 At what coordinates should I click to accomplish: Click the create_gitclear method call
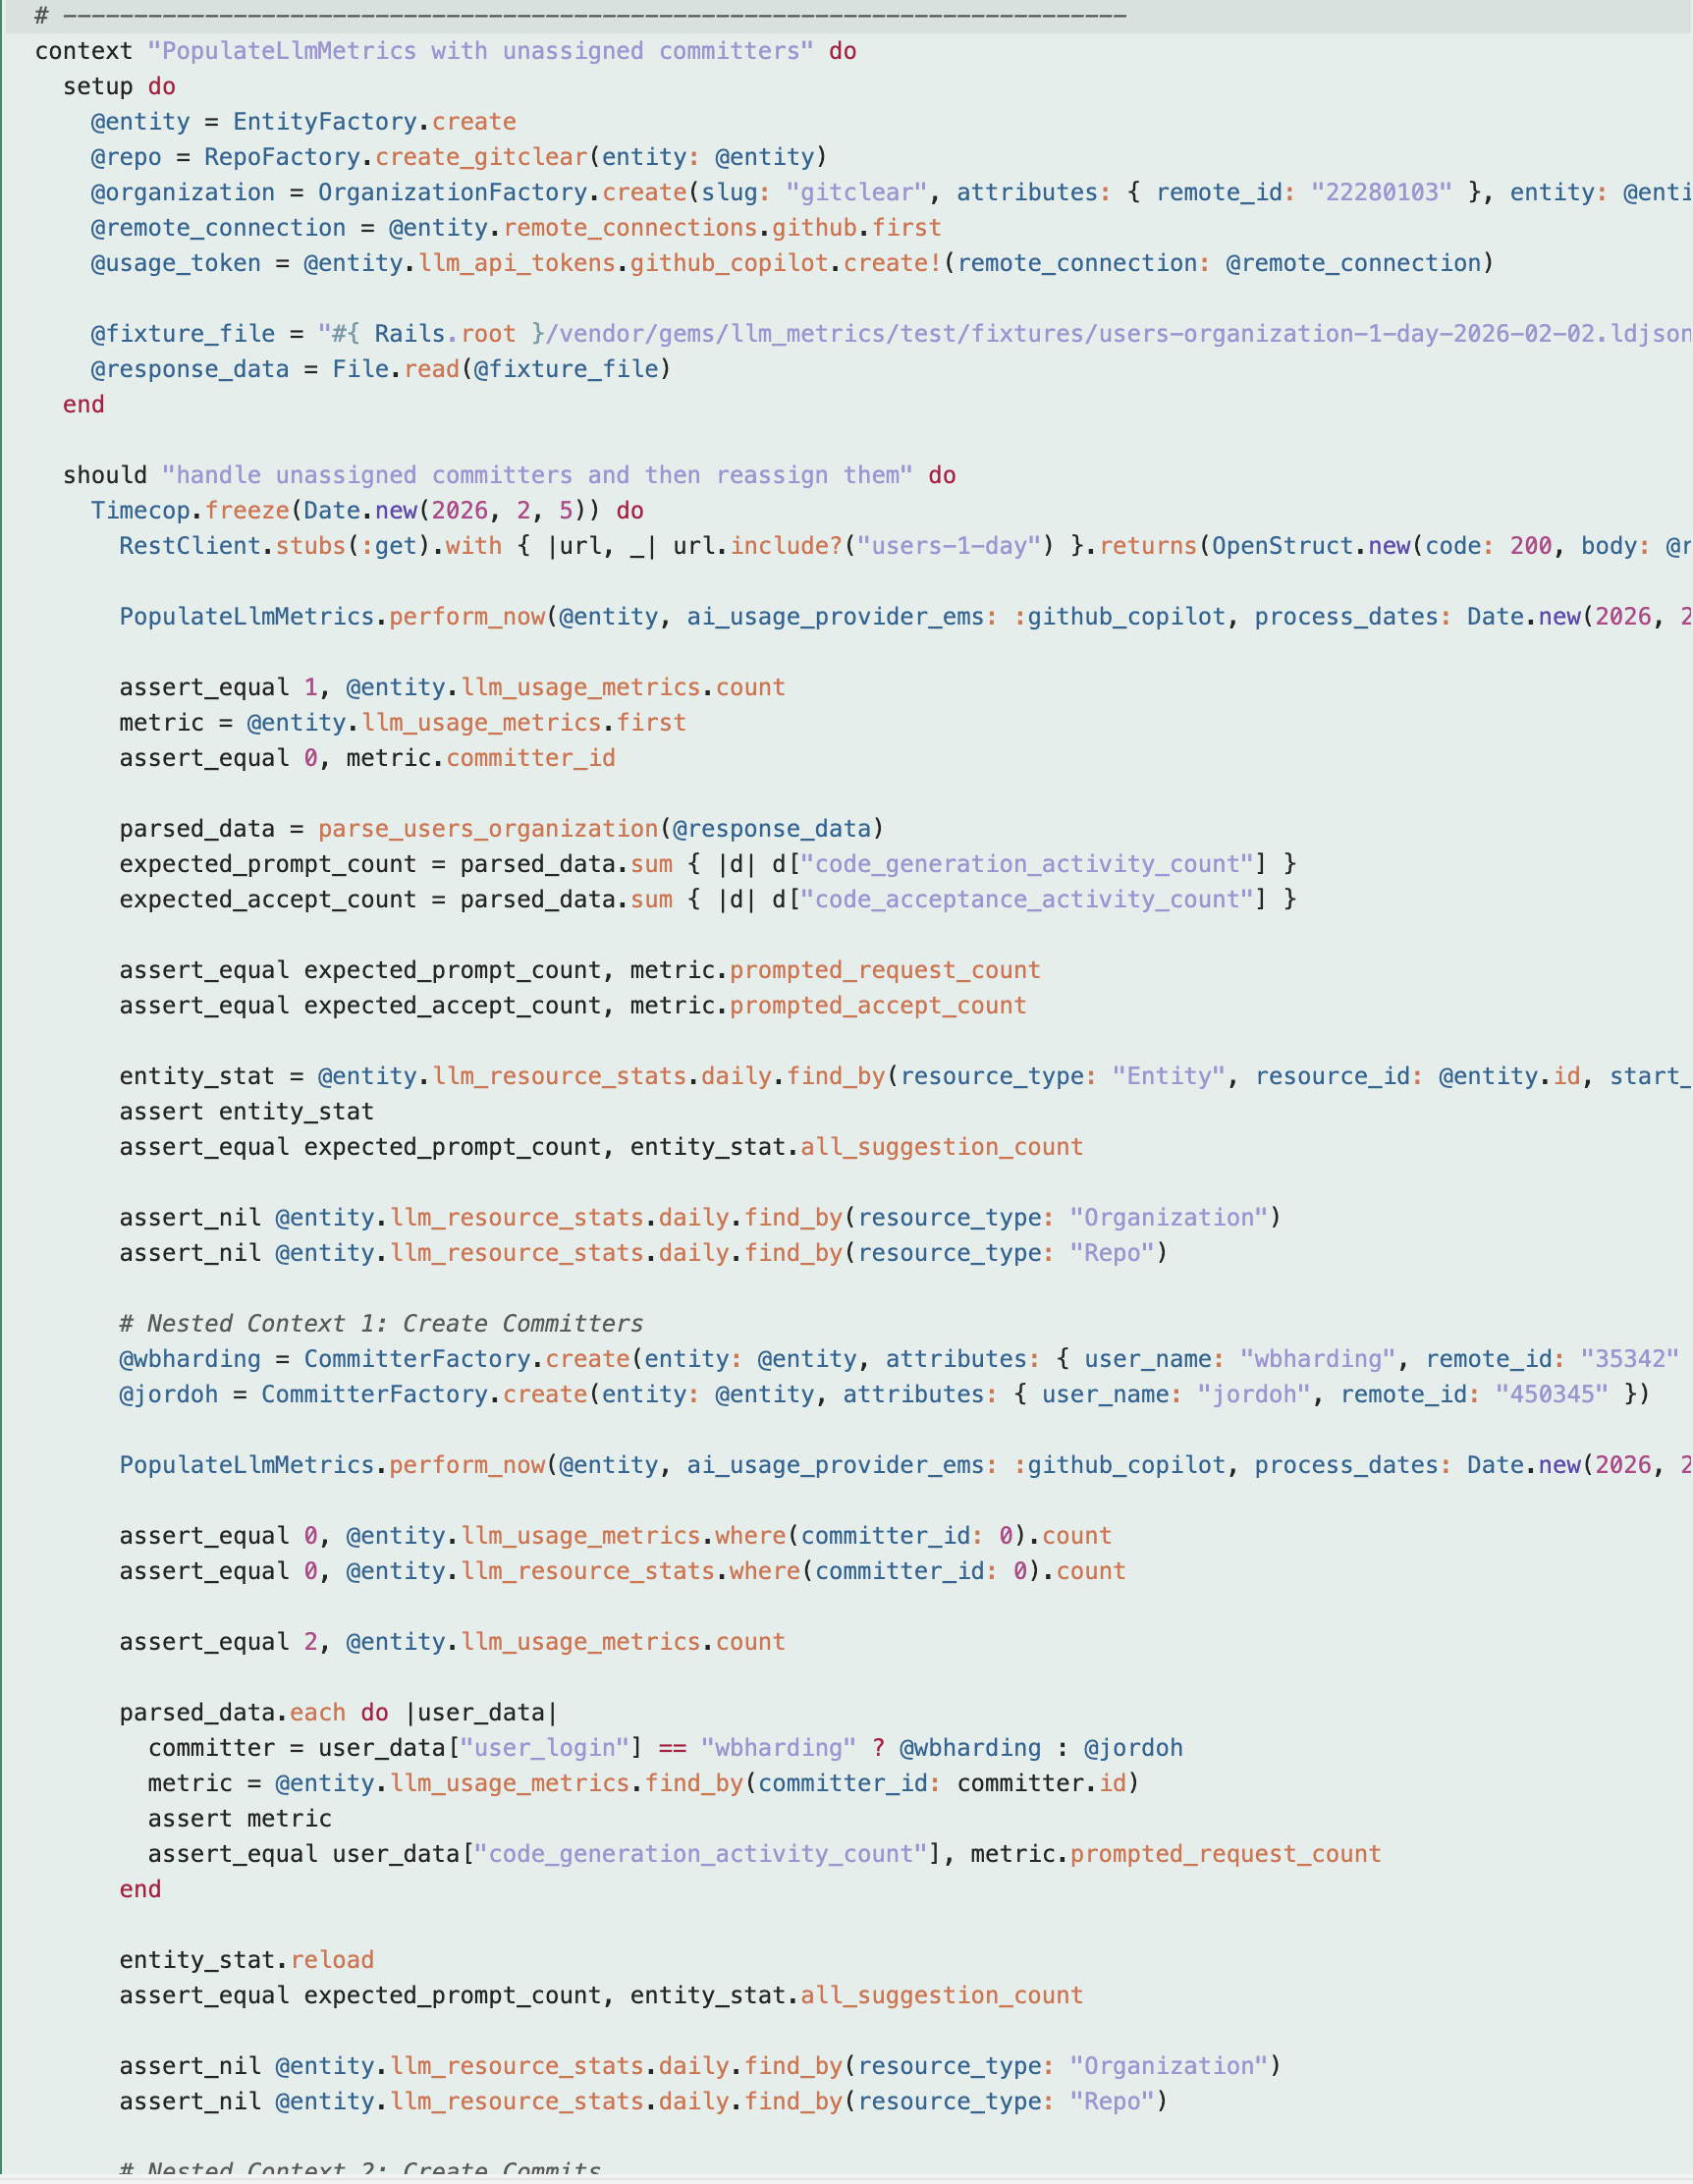(481, 157)
